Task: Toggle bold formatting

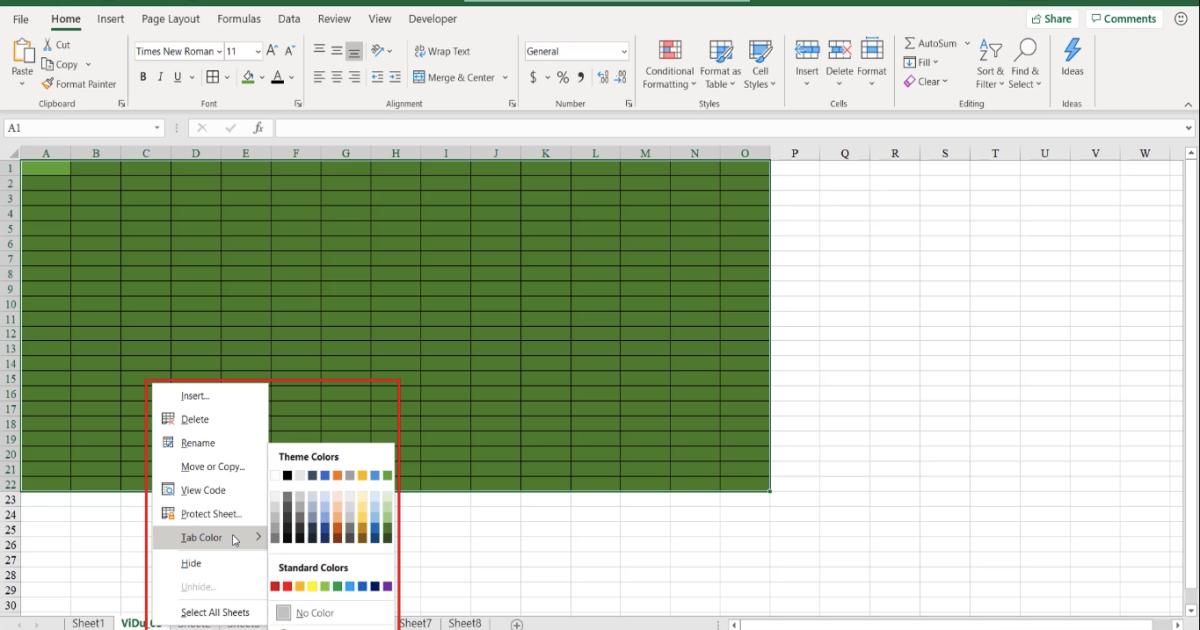Action: (143, 76)
